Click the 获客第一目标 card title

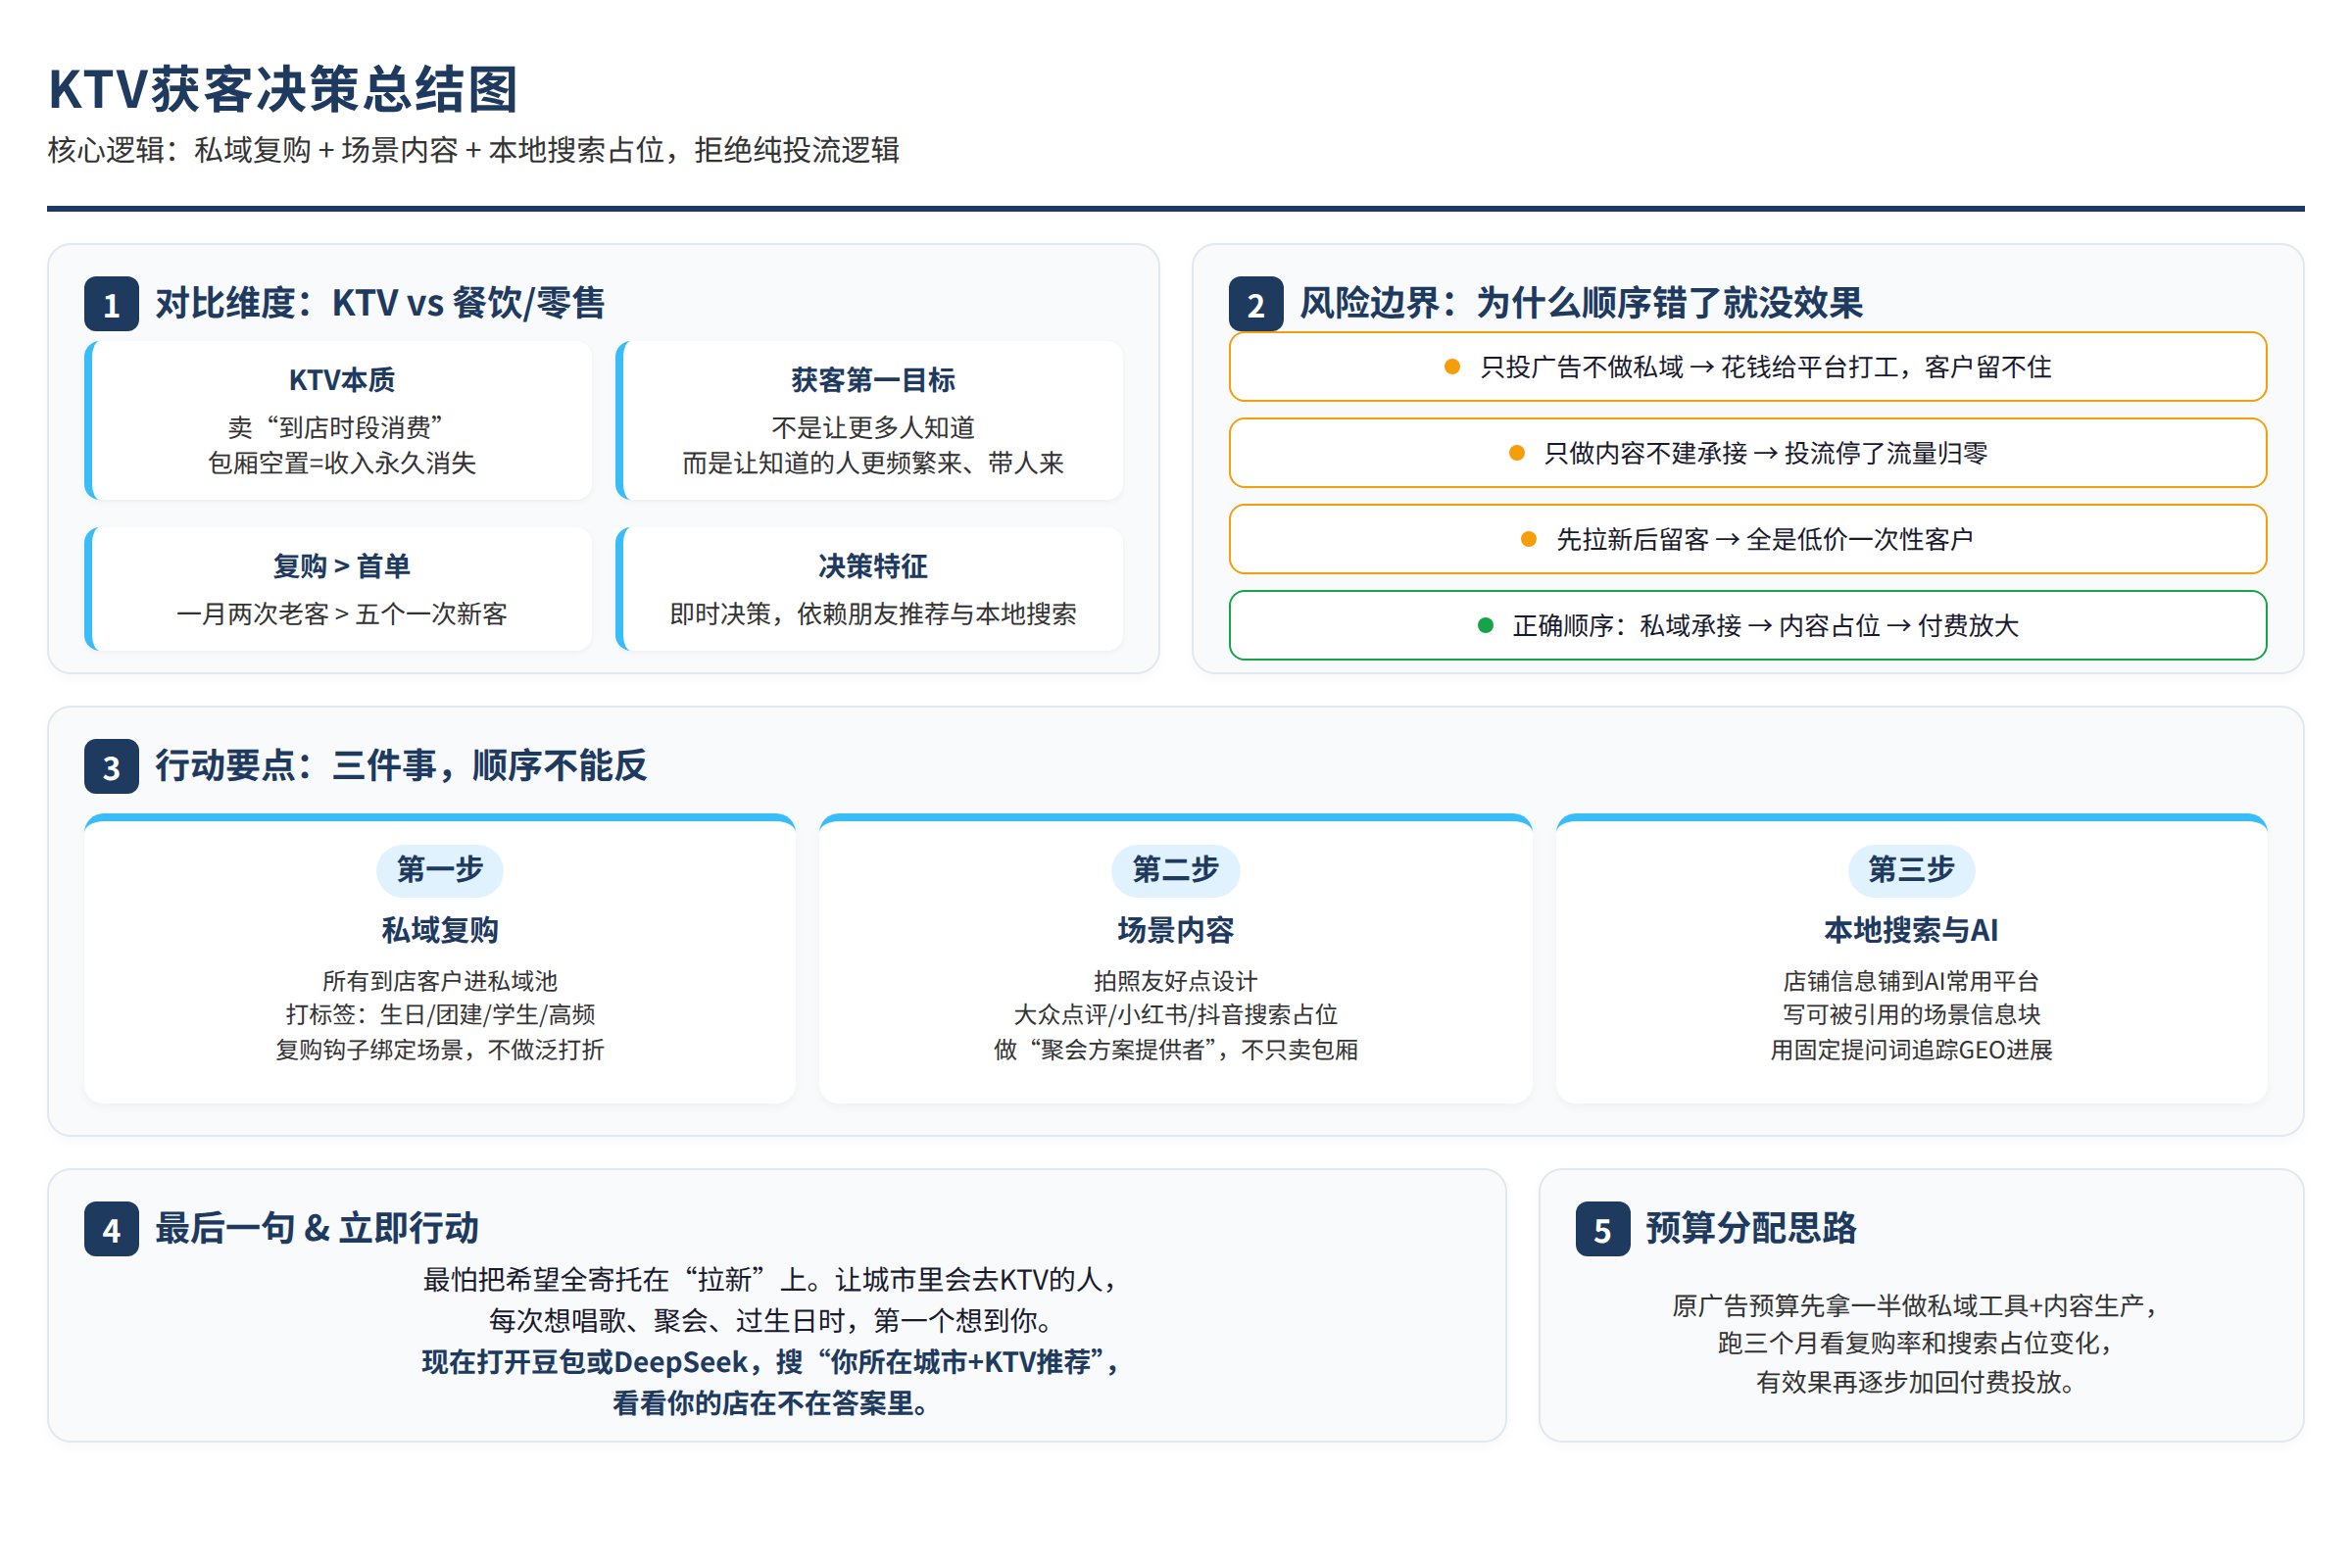873,380
